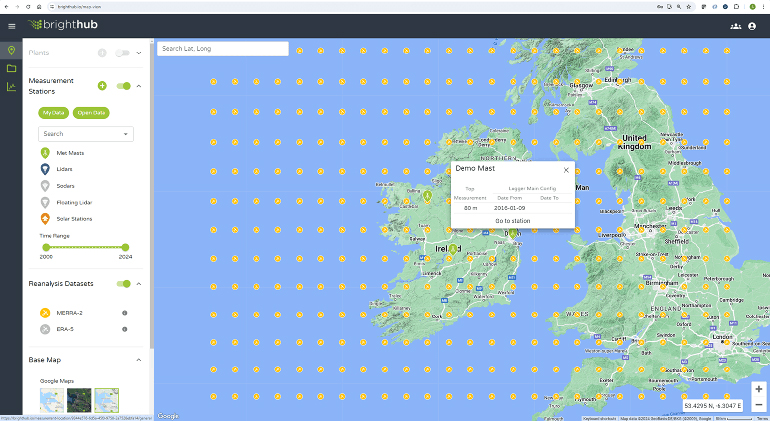Viewport: 770px width, 421px height.
Task: Toggle the Measurement Stations layer switch
Action: click(x=123, y=86)
